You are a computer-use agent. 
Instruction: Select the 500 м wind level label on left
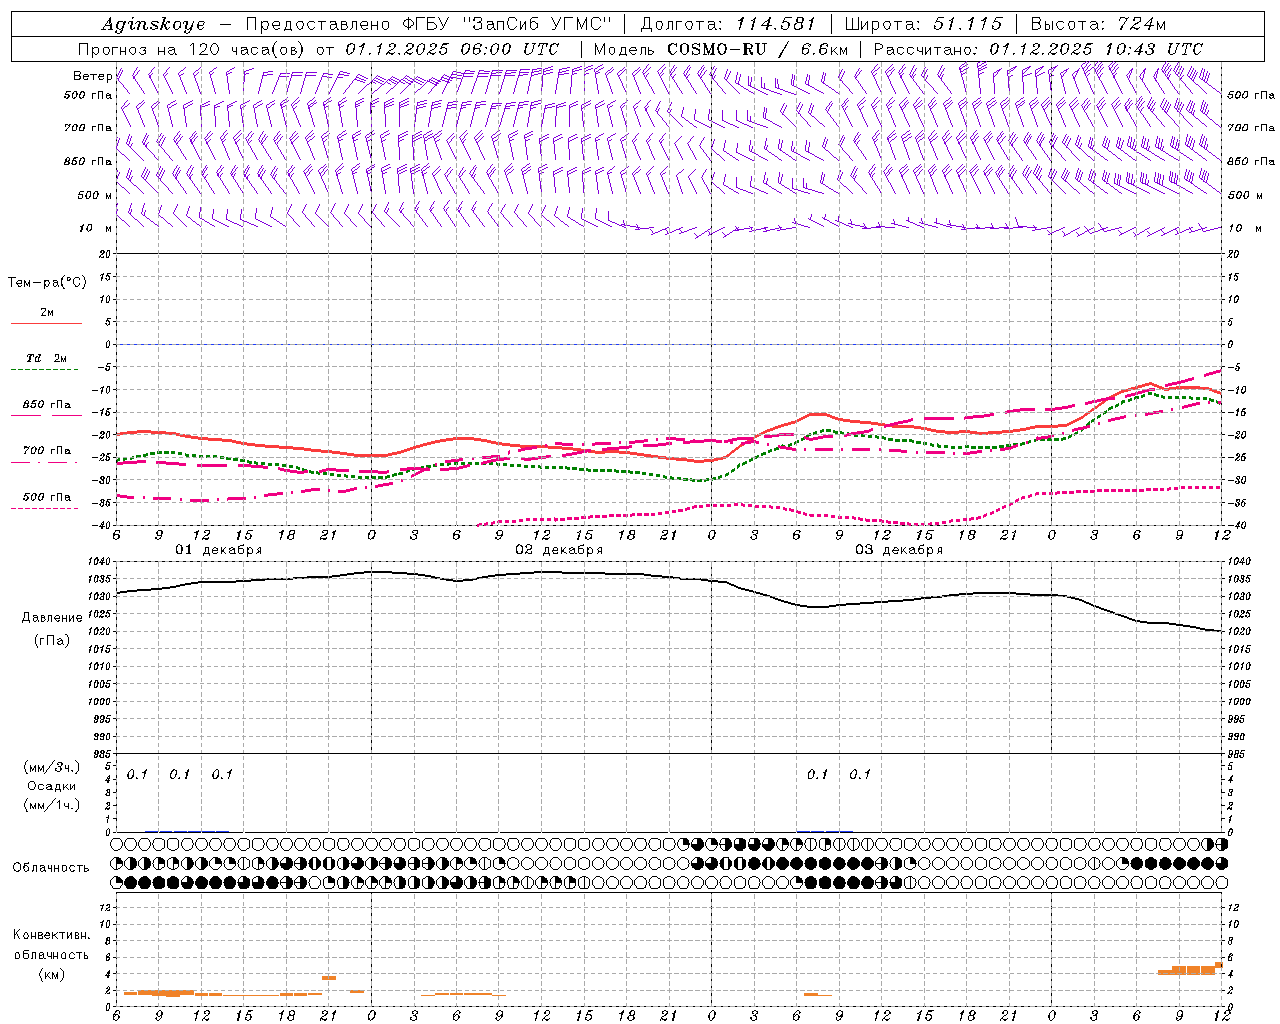[x=96, y=195]
